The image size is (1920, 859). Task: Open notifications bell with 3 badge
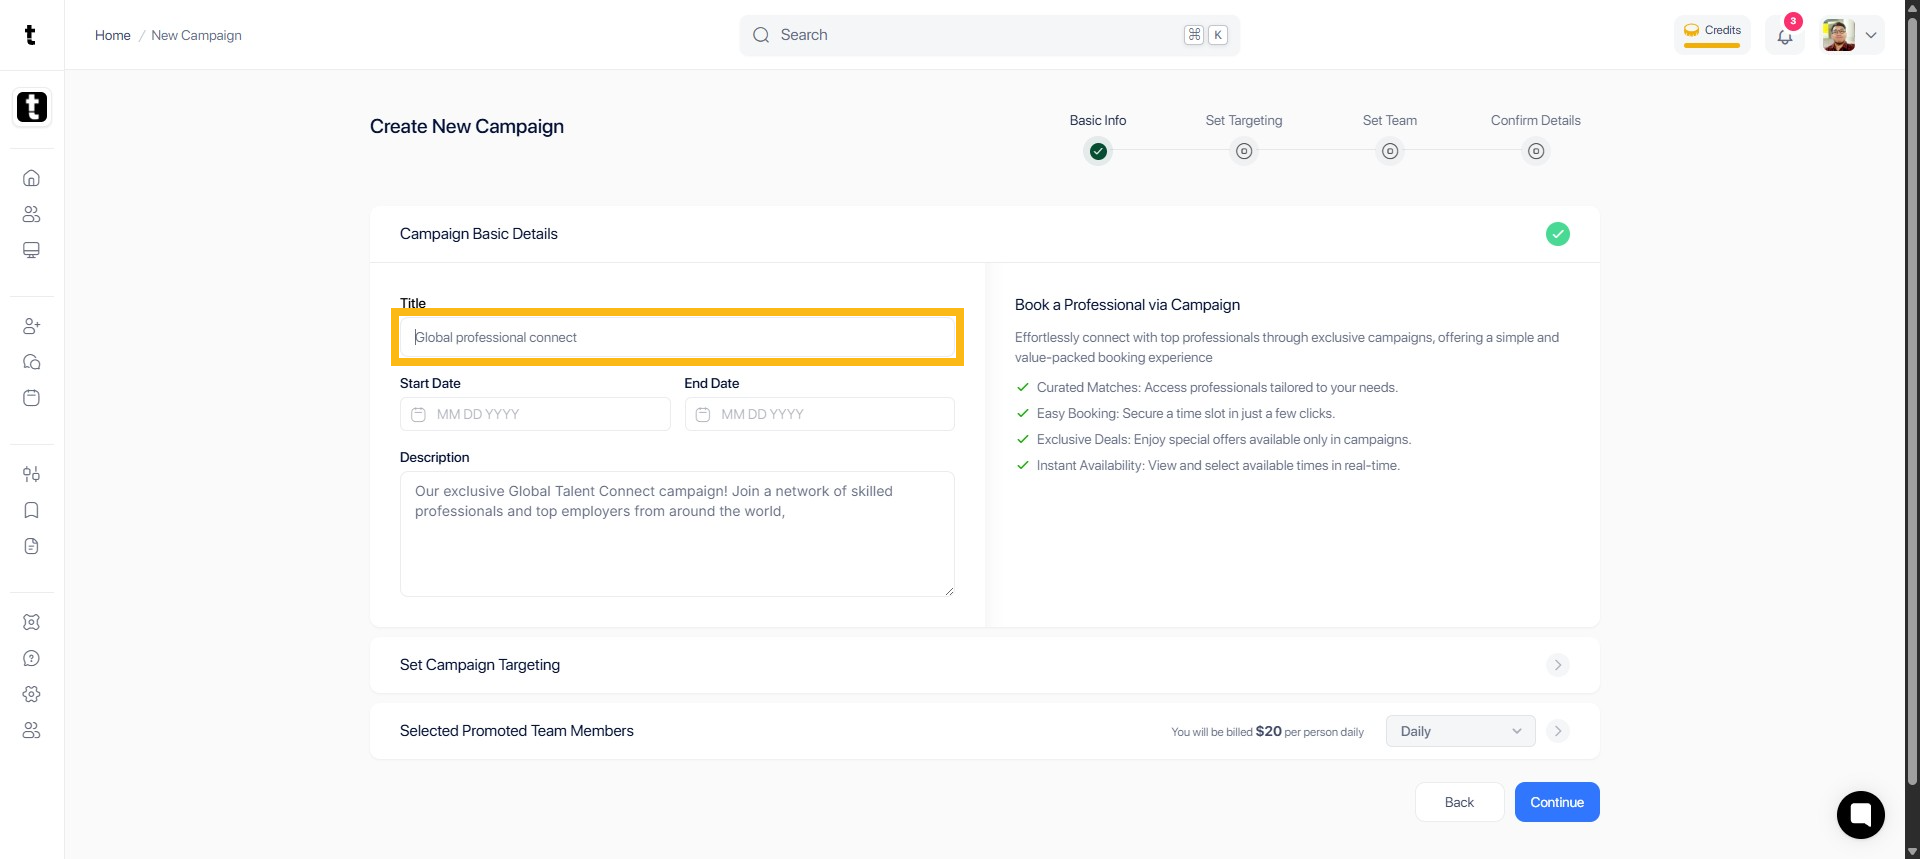[x=1784, y=36]
